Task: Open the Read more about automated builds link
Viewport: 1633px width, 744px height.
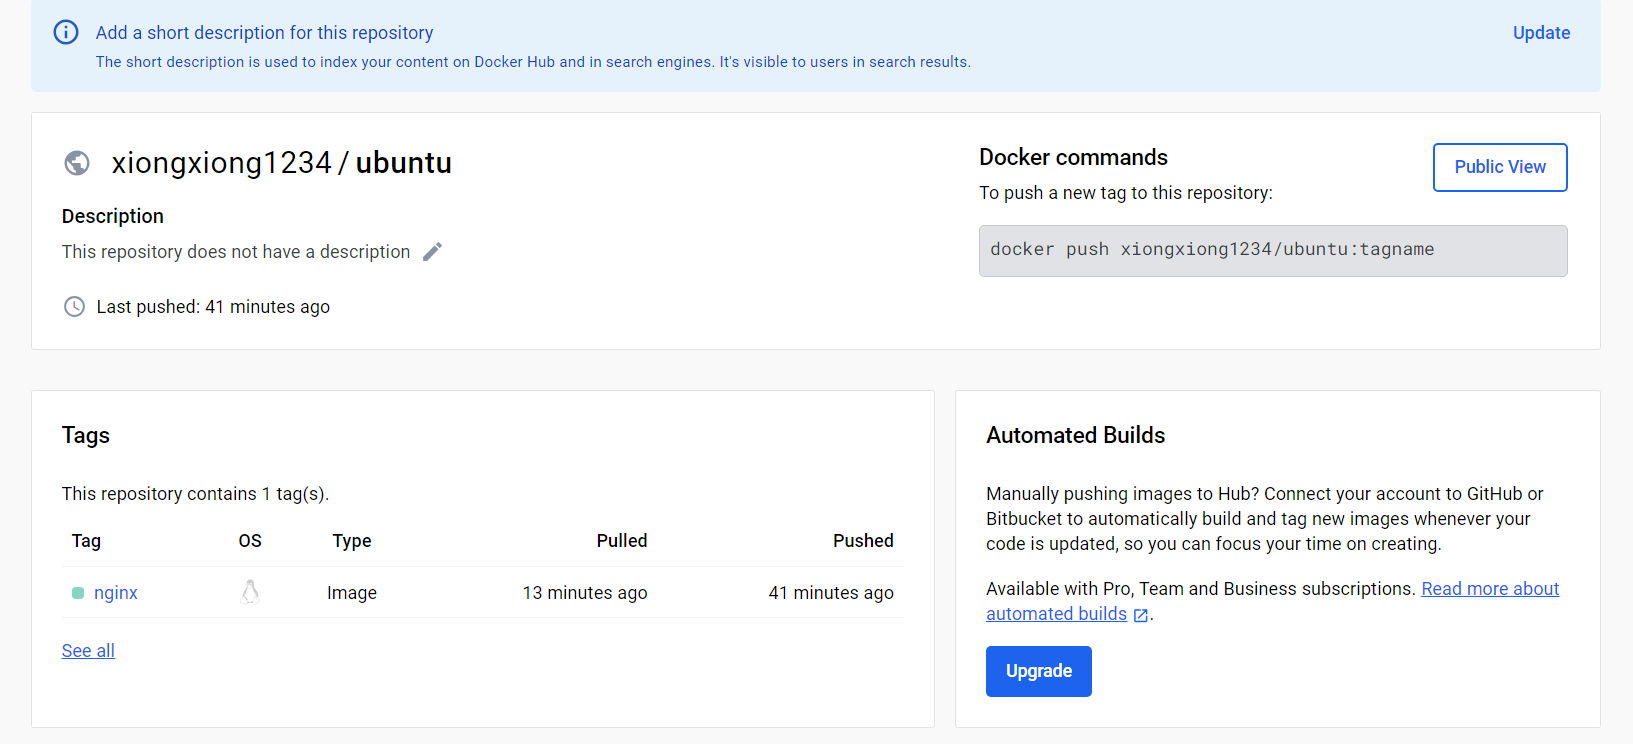Action: 1272,601
